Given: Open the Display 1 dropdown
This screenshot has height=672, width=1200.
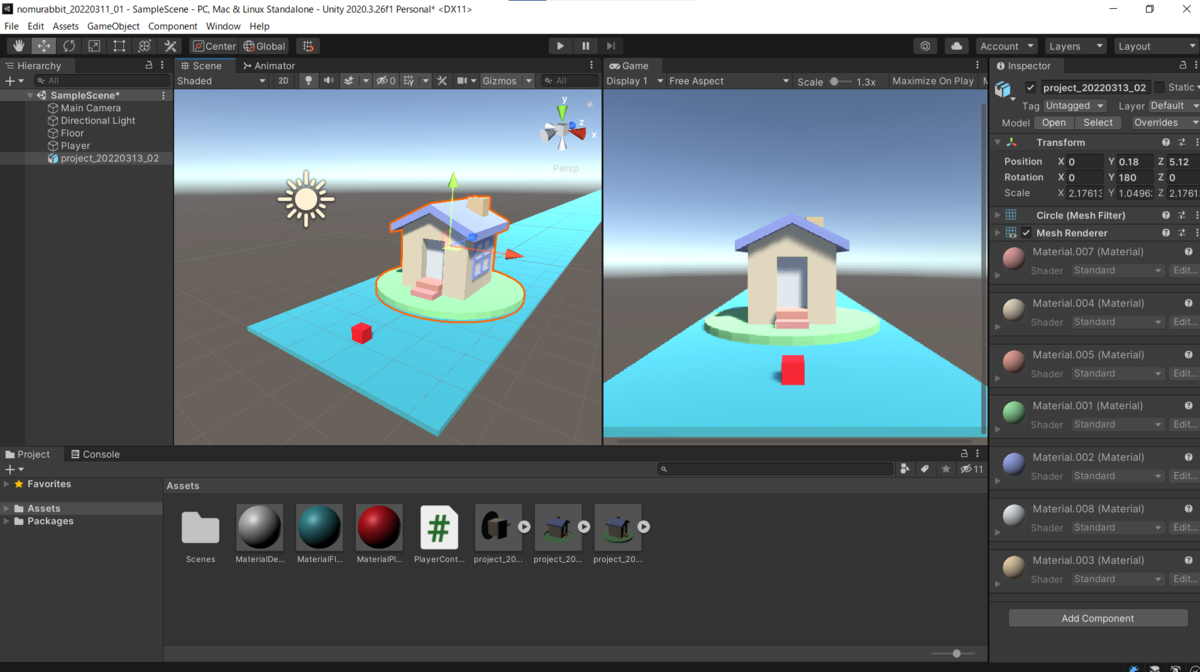Looking at the screenshot, I should (x=634, y=81).
